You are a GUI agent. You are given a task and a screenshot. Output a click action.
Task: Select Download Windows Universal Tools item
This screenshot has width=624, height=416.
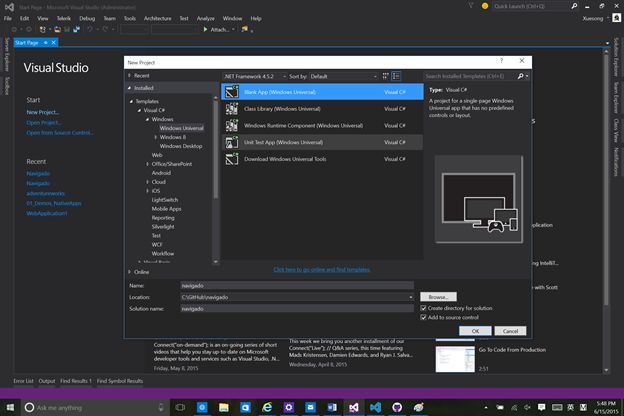tap(322, 159)
